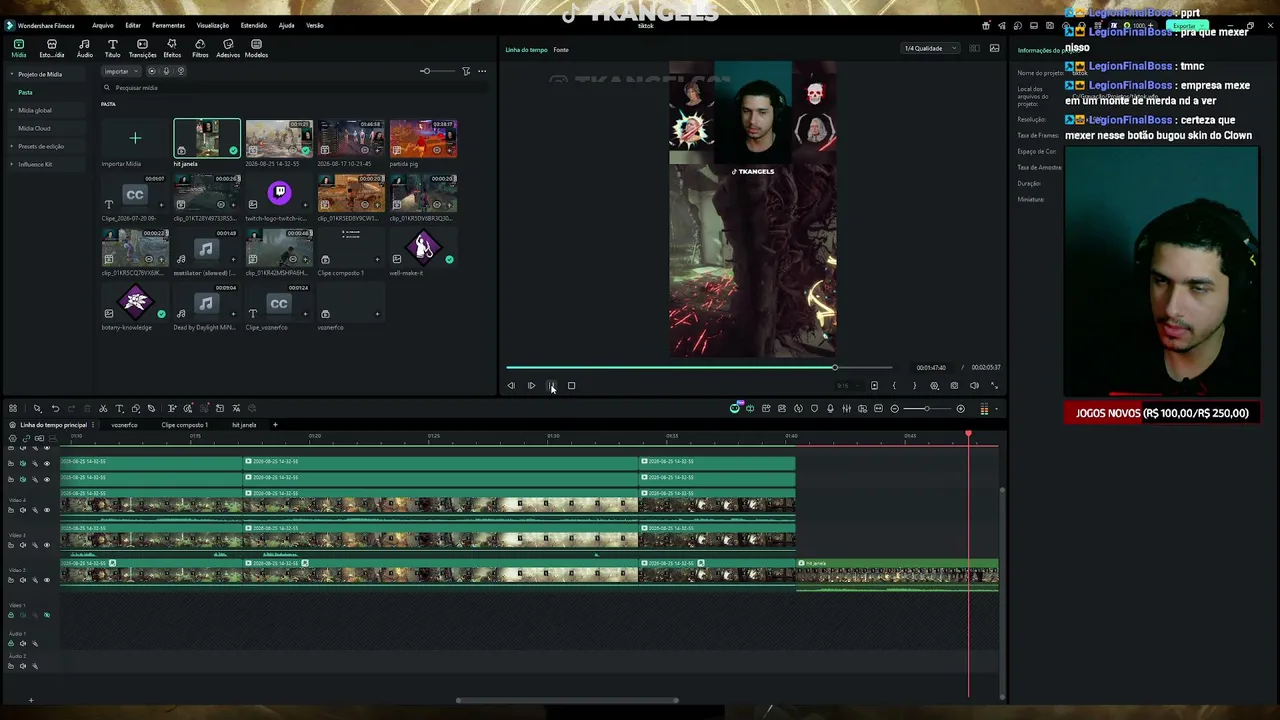Open the Modelos templates library
The height and width of the screenshot is (720, 1280).
coord(256,48)
